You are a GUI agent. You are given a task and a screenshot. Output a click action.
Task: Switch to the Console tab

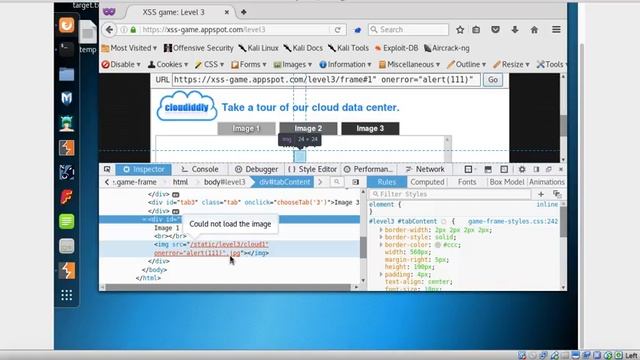tap(200, 169)
